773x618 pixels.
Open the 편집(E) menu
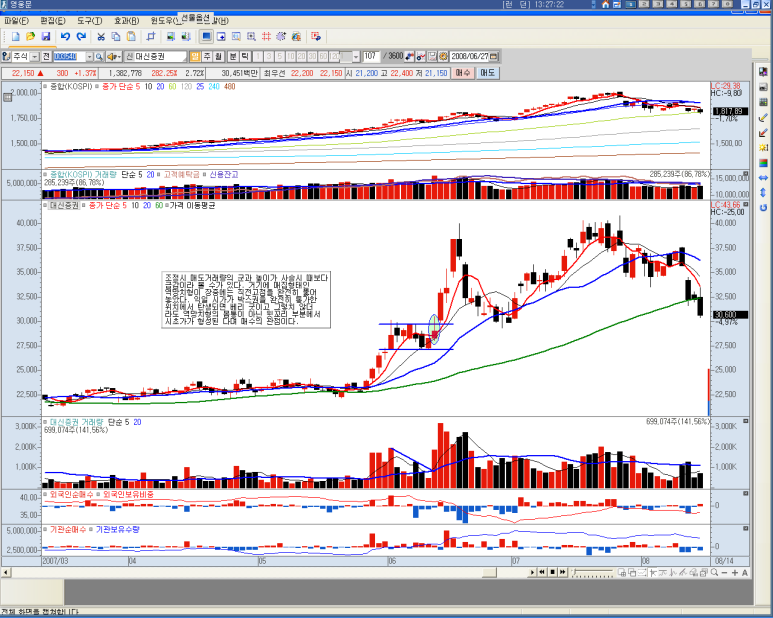tap(53, 21)
